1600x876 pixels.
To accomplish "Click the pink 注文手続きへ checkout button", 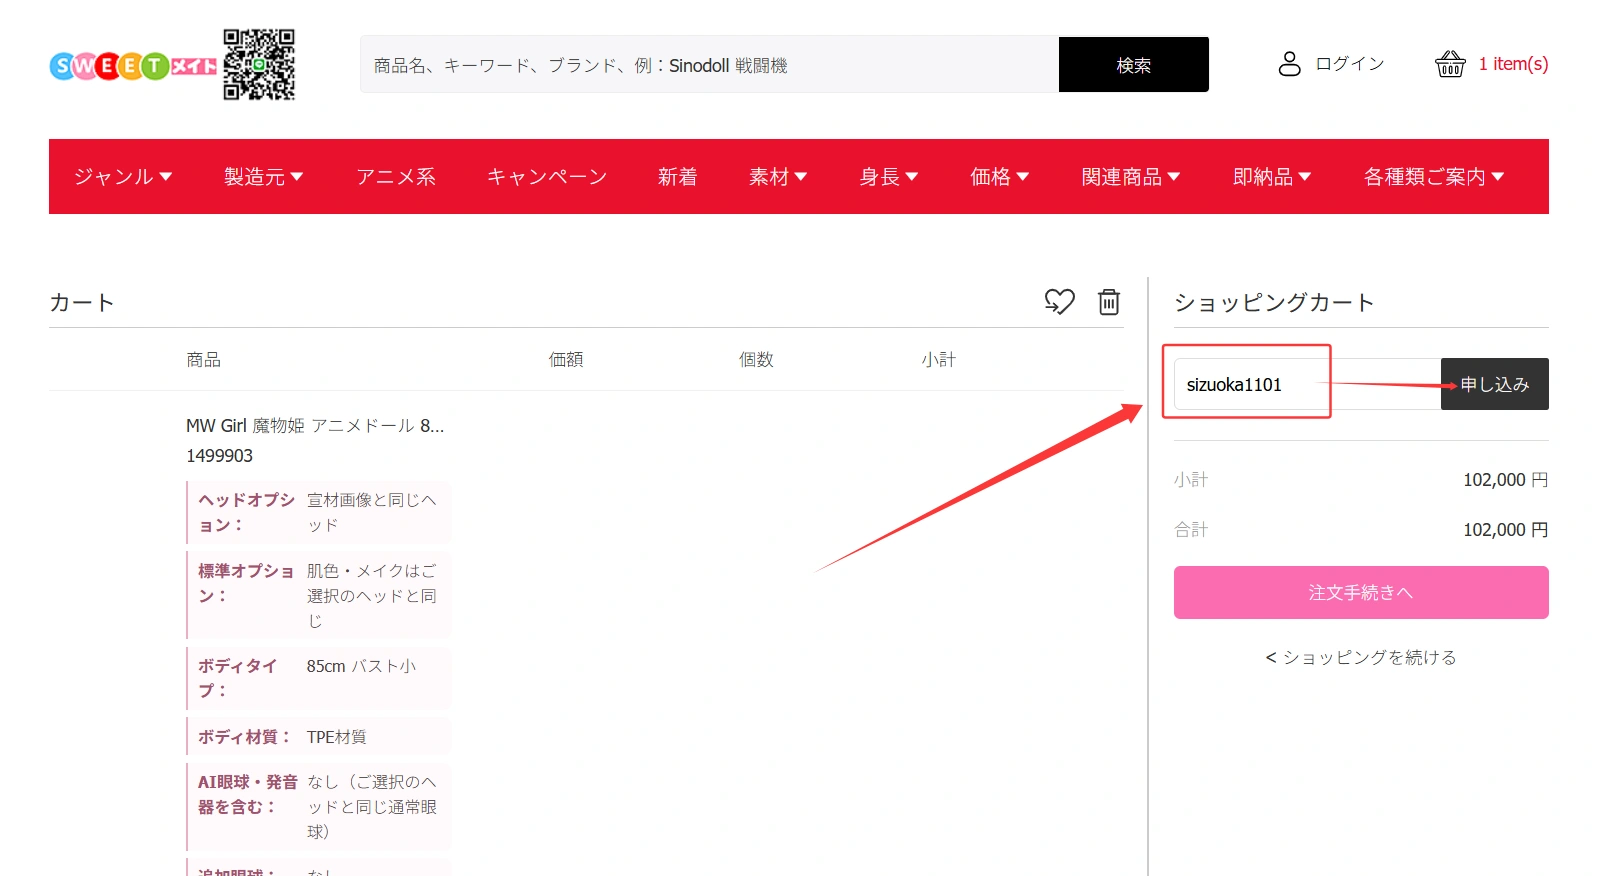I will pos(1361,593).
